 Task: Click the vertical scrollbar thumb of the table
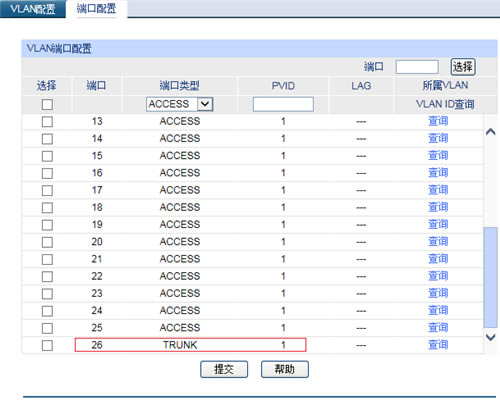[x=490, y=277]
